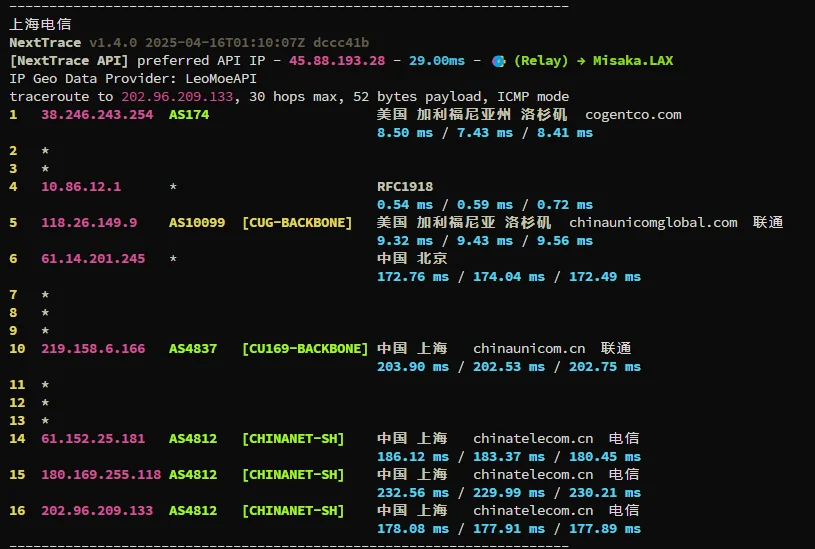Select hop 14 IP 61.152.25.181
This screenshot has width=815, height=549.
[x=93, y=439]
